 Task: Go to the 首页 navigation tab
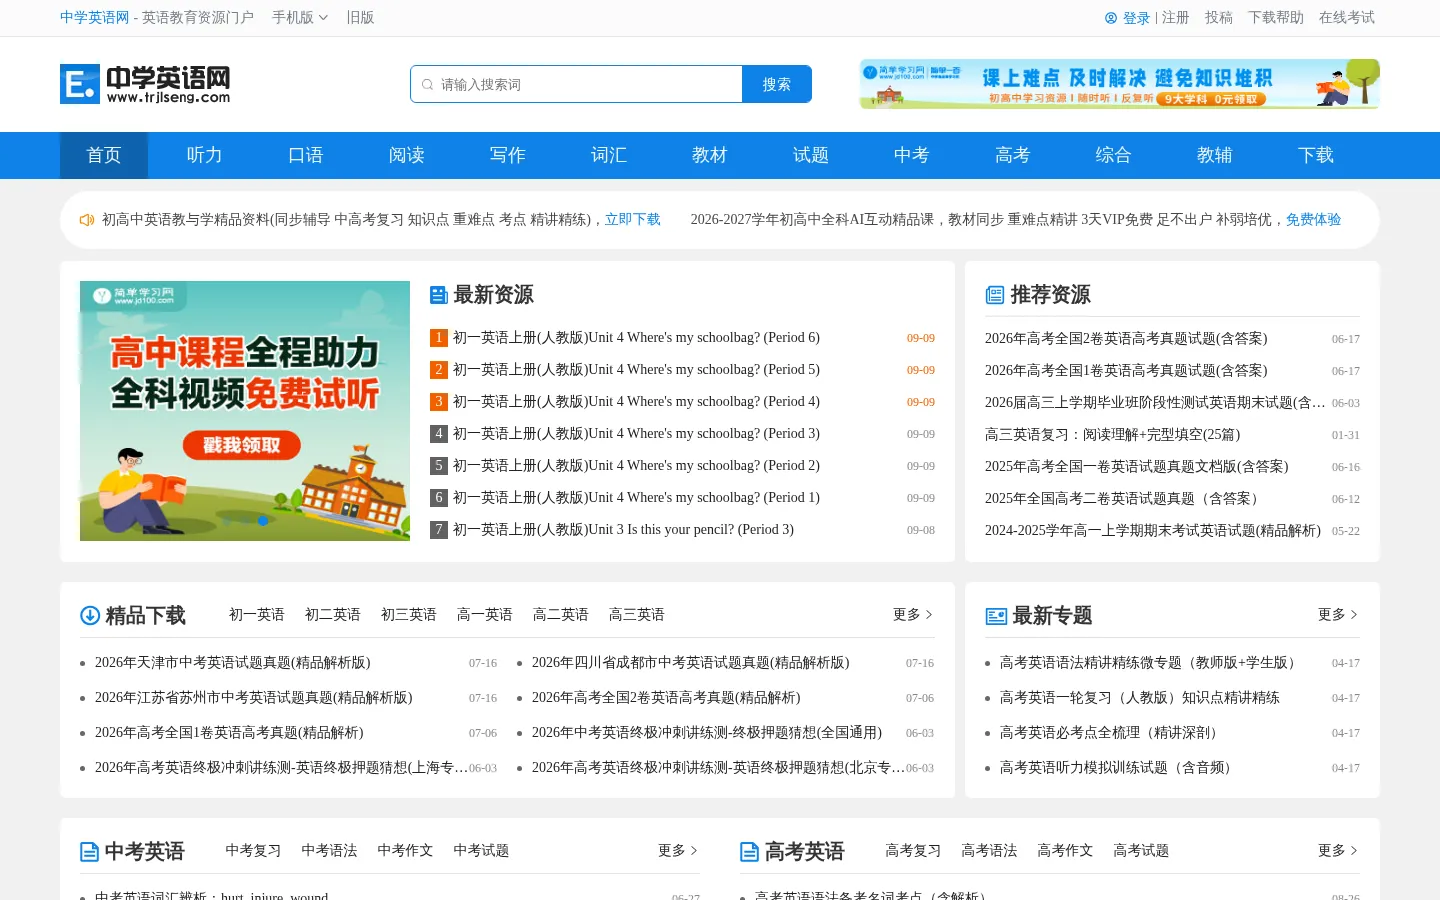coord(104,155)
